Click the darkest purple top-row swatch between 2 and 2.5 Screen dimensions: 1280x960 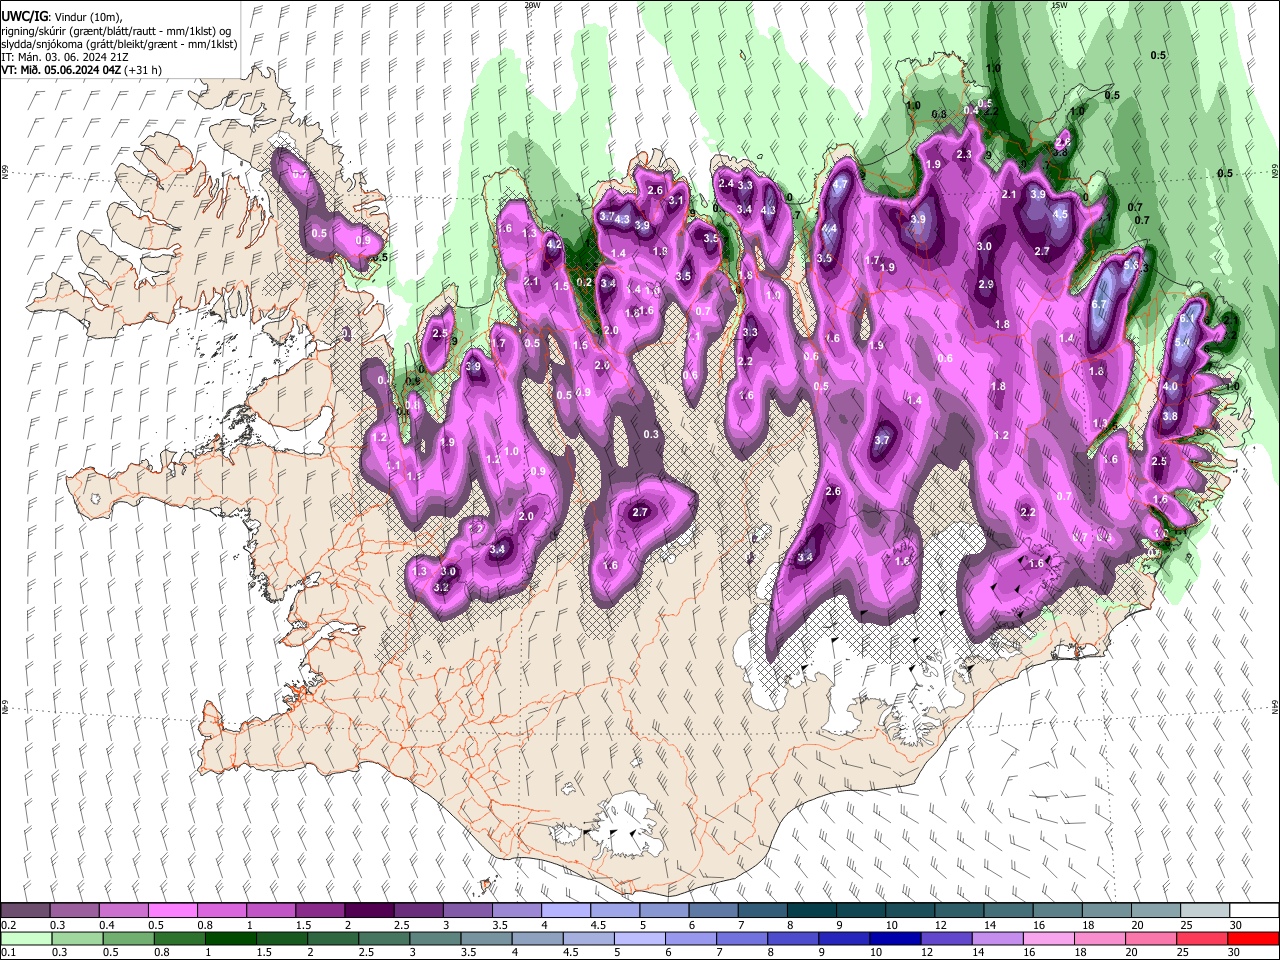coord(369,911)
